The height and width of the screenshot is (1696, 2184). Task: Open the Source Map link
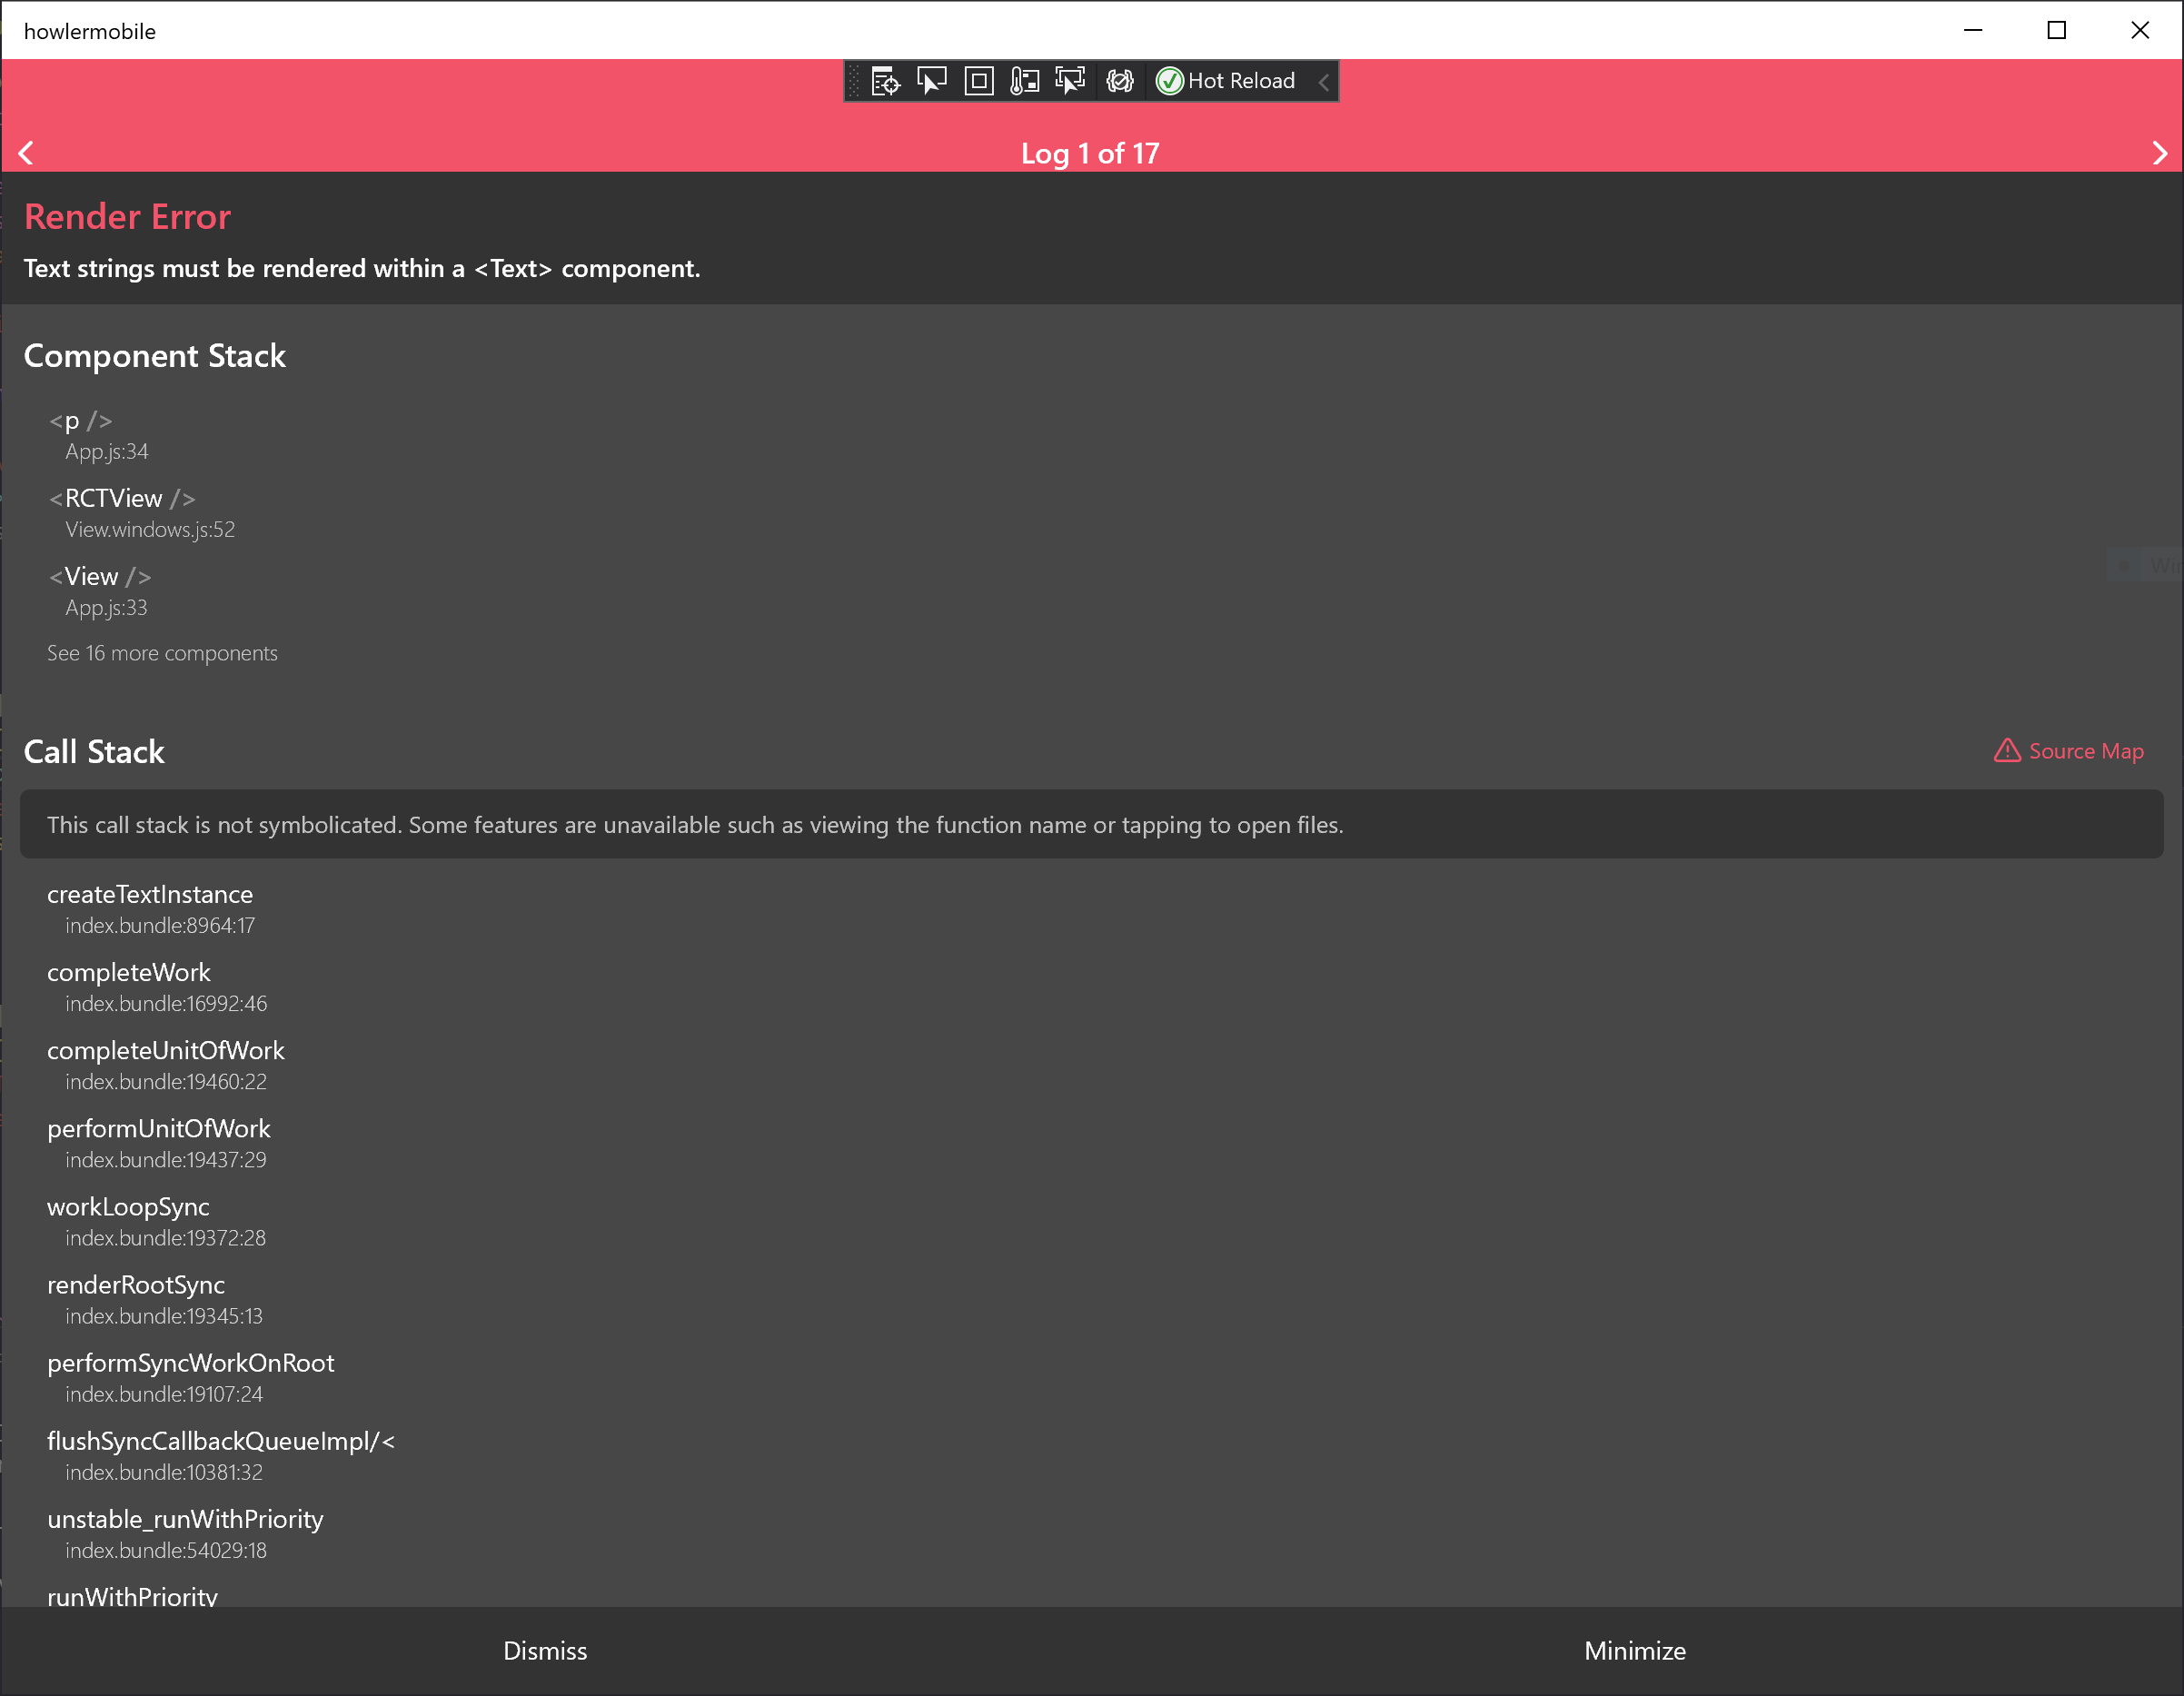point(2086,751)
